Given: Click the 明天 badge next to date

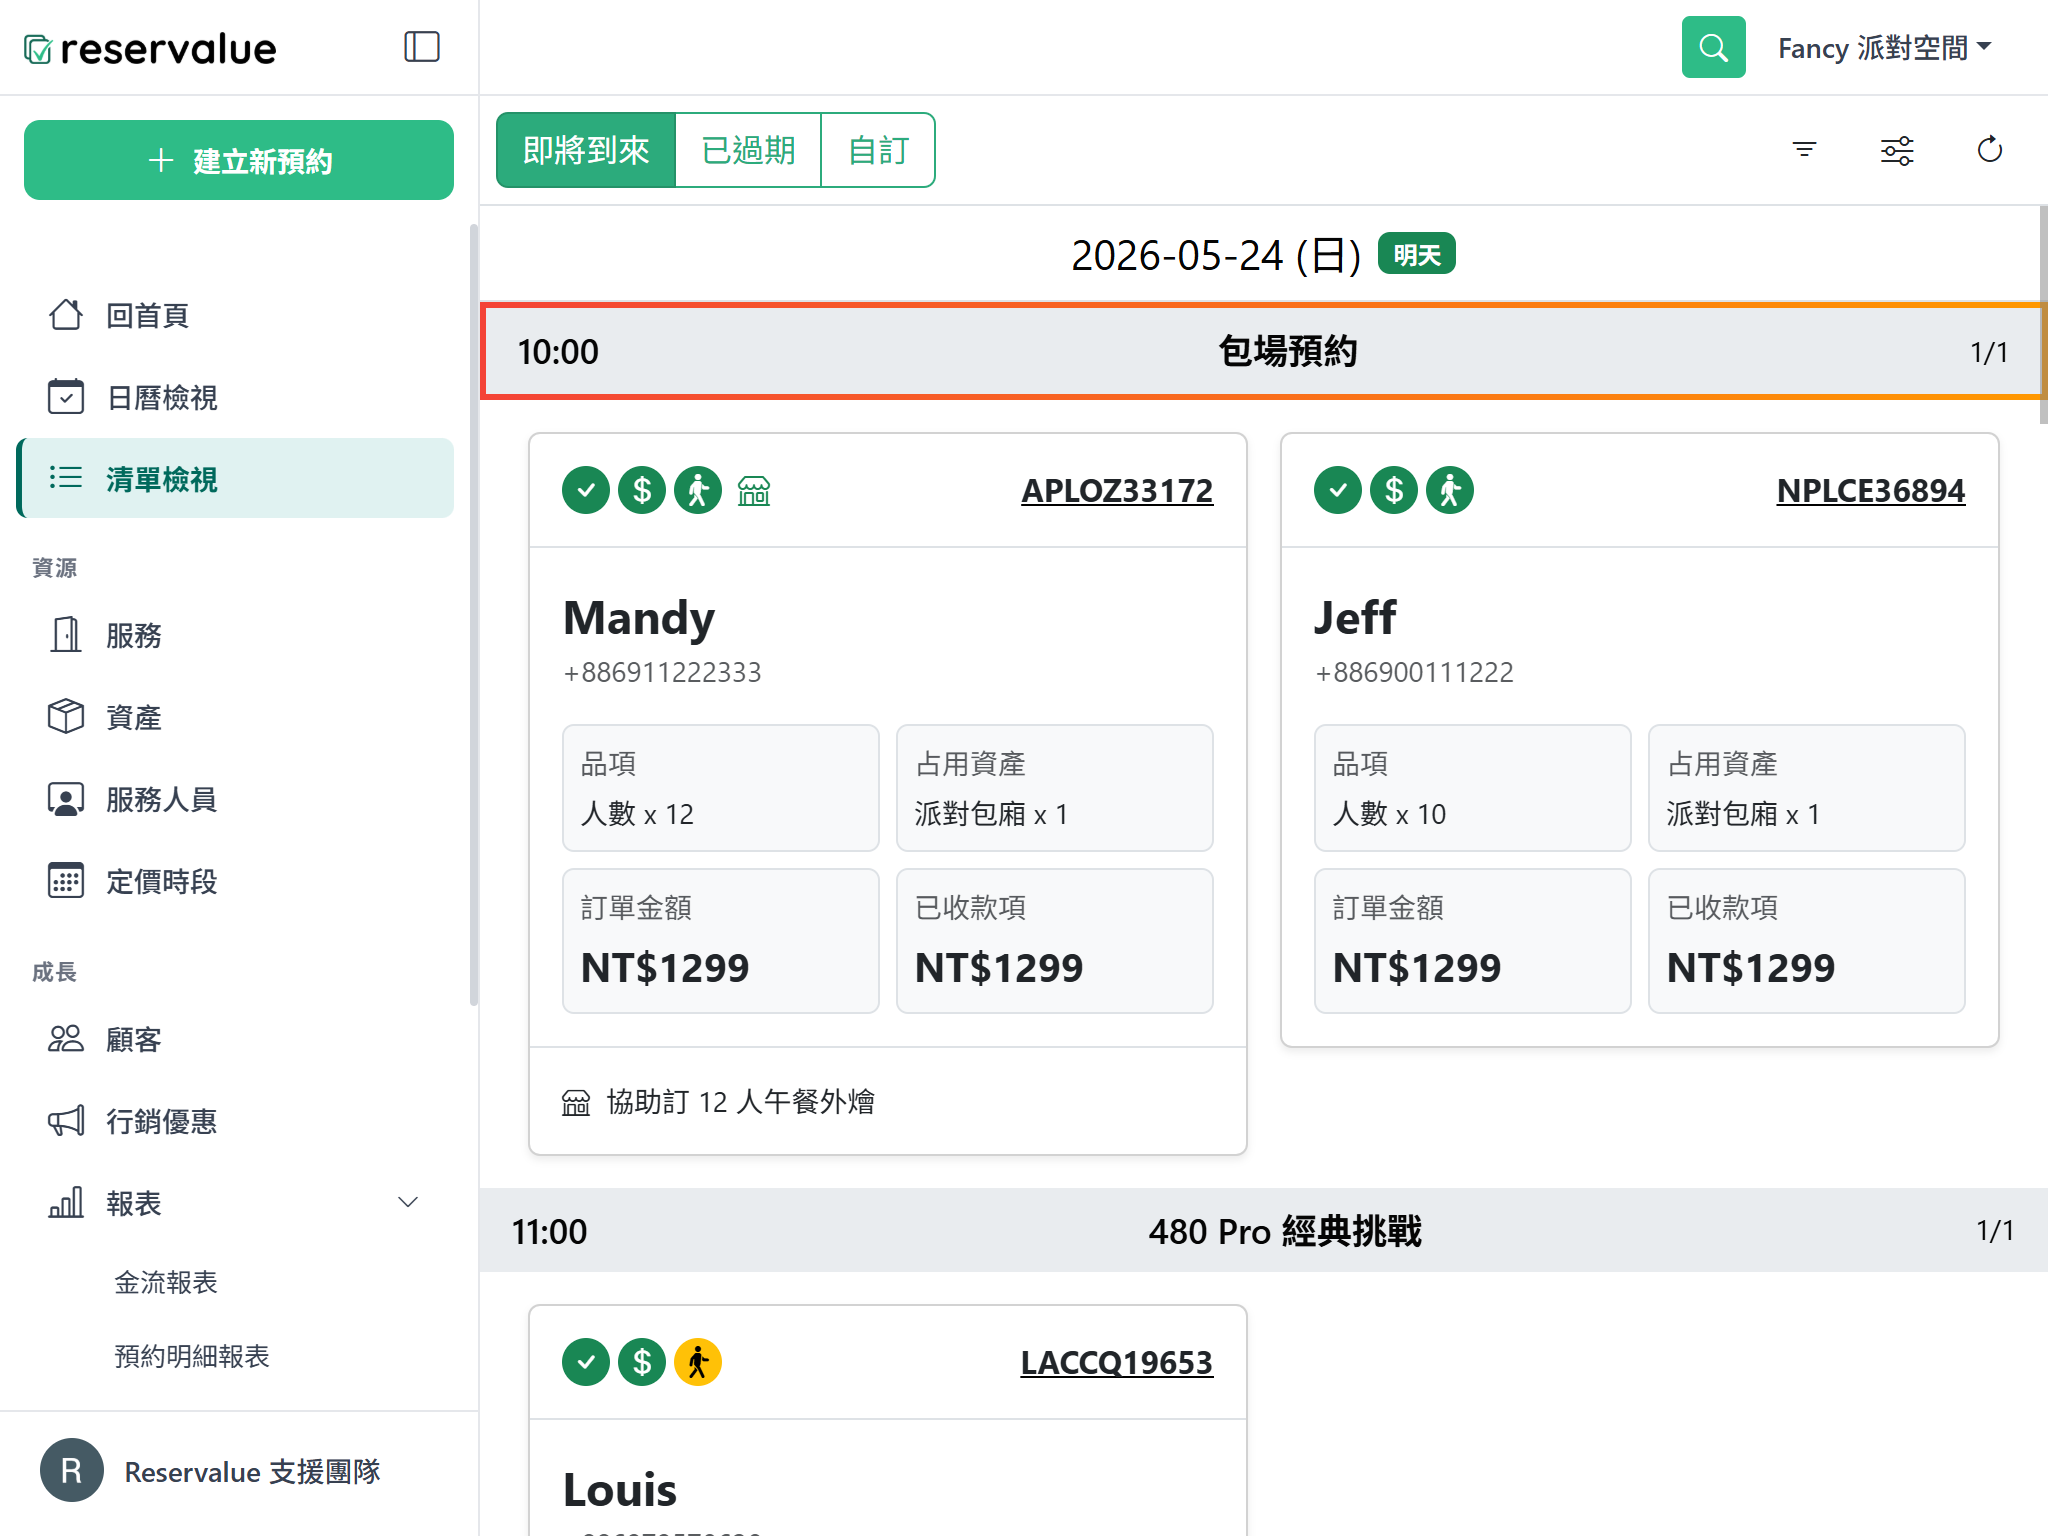Looking at the screenshot, I should click(1417, 254).
